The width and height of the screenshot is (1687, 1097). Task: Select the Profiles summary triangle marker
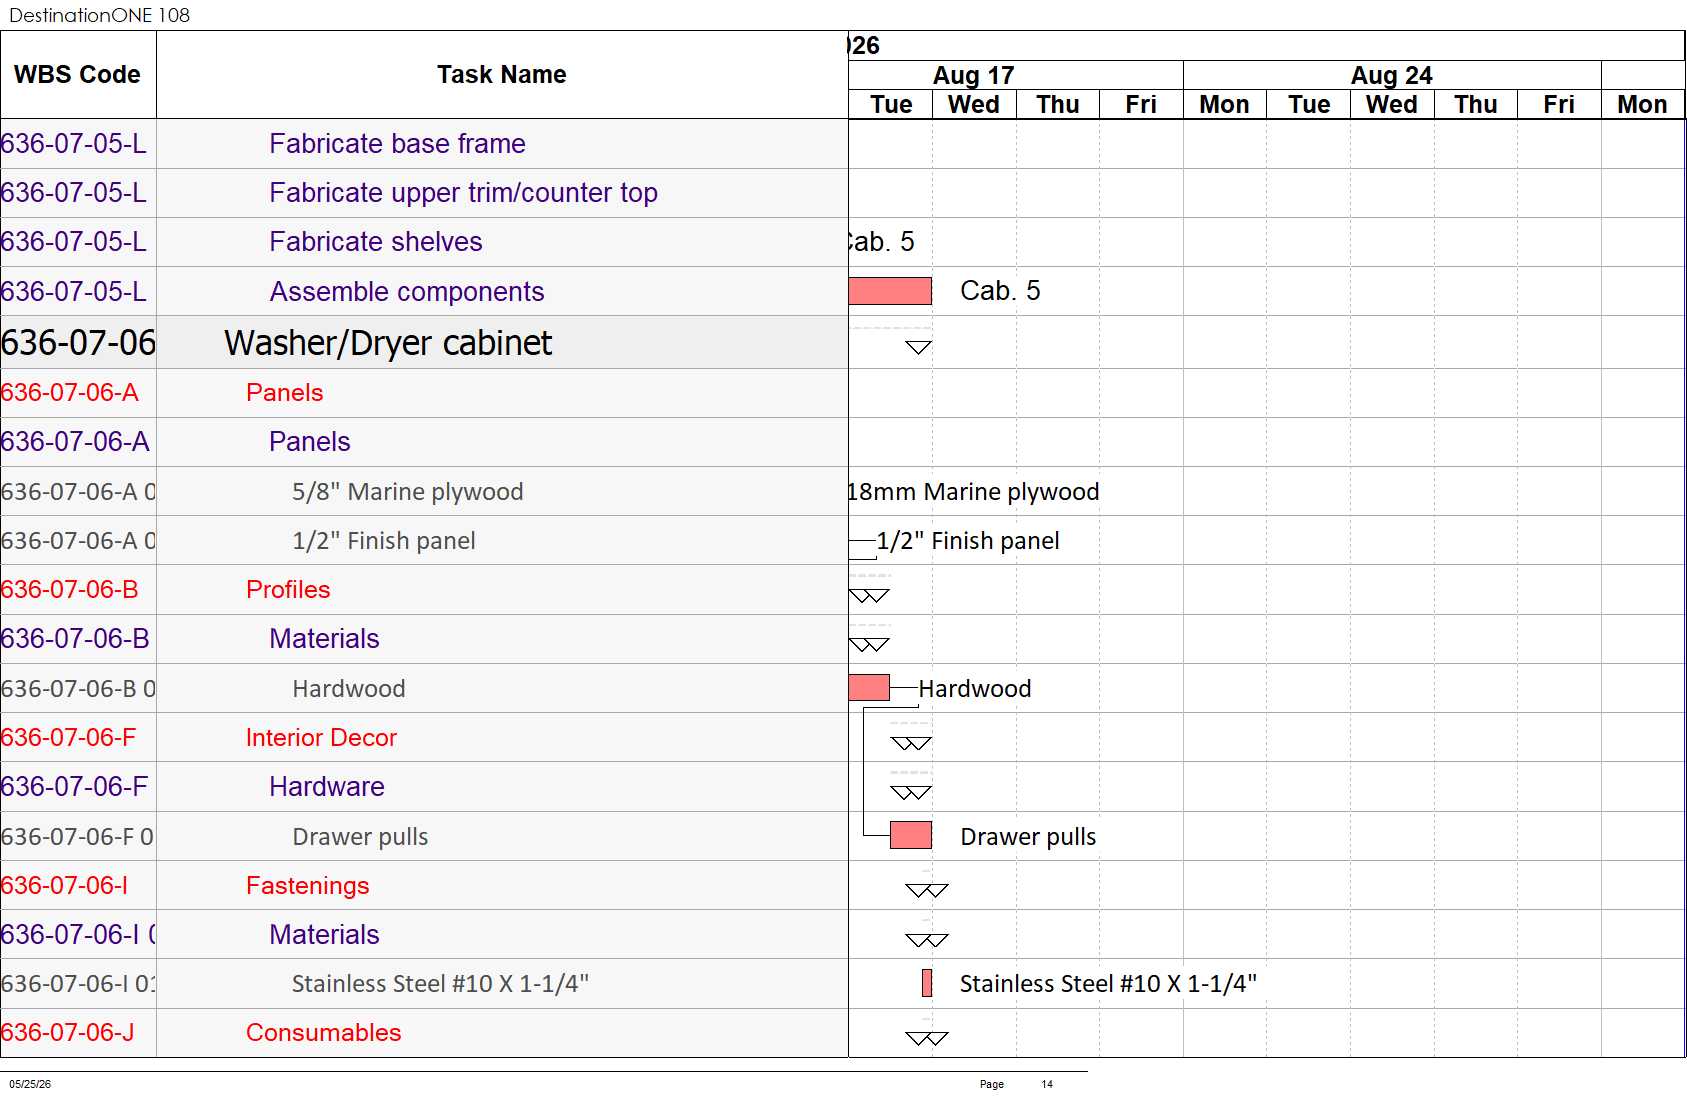pos(869,595)
